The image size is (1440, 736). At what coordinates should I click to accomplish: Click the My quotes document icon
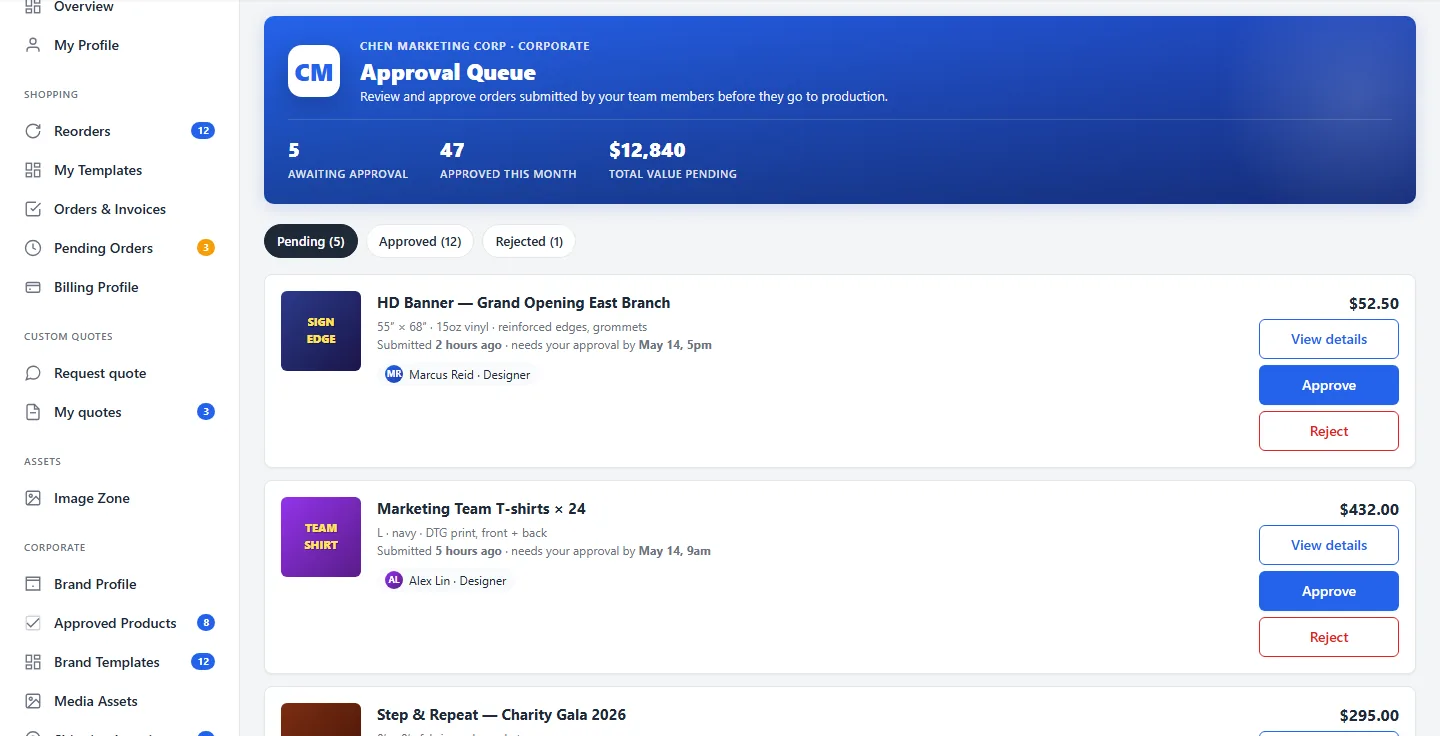[x=33, y=412]
